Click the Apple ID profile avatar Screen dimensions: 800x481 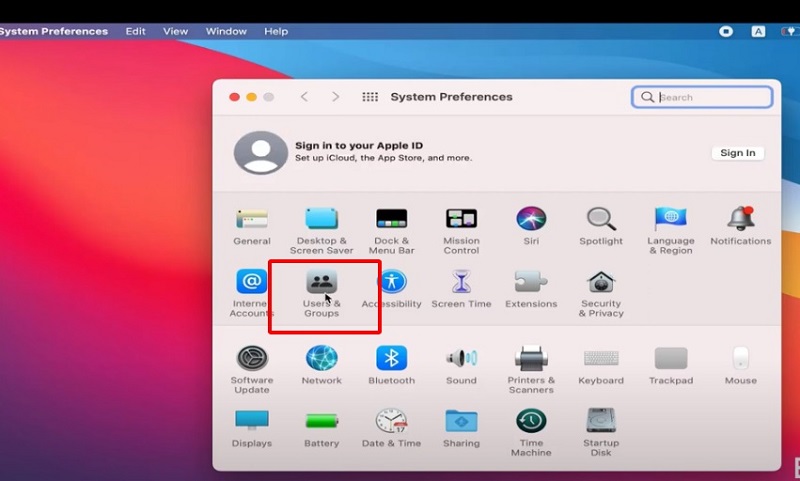point(261,153)
